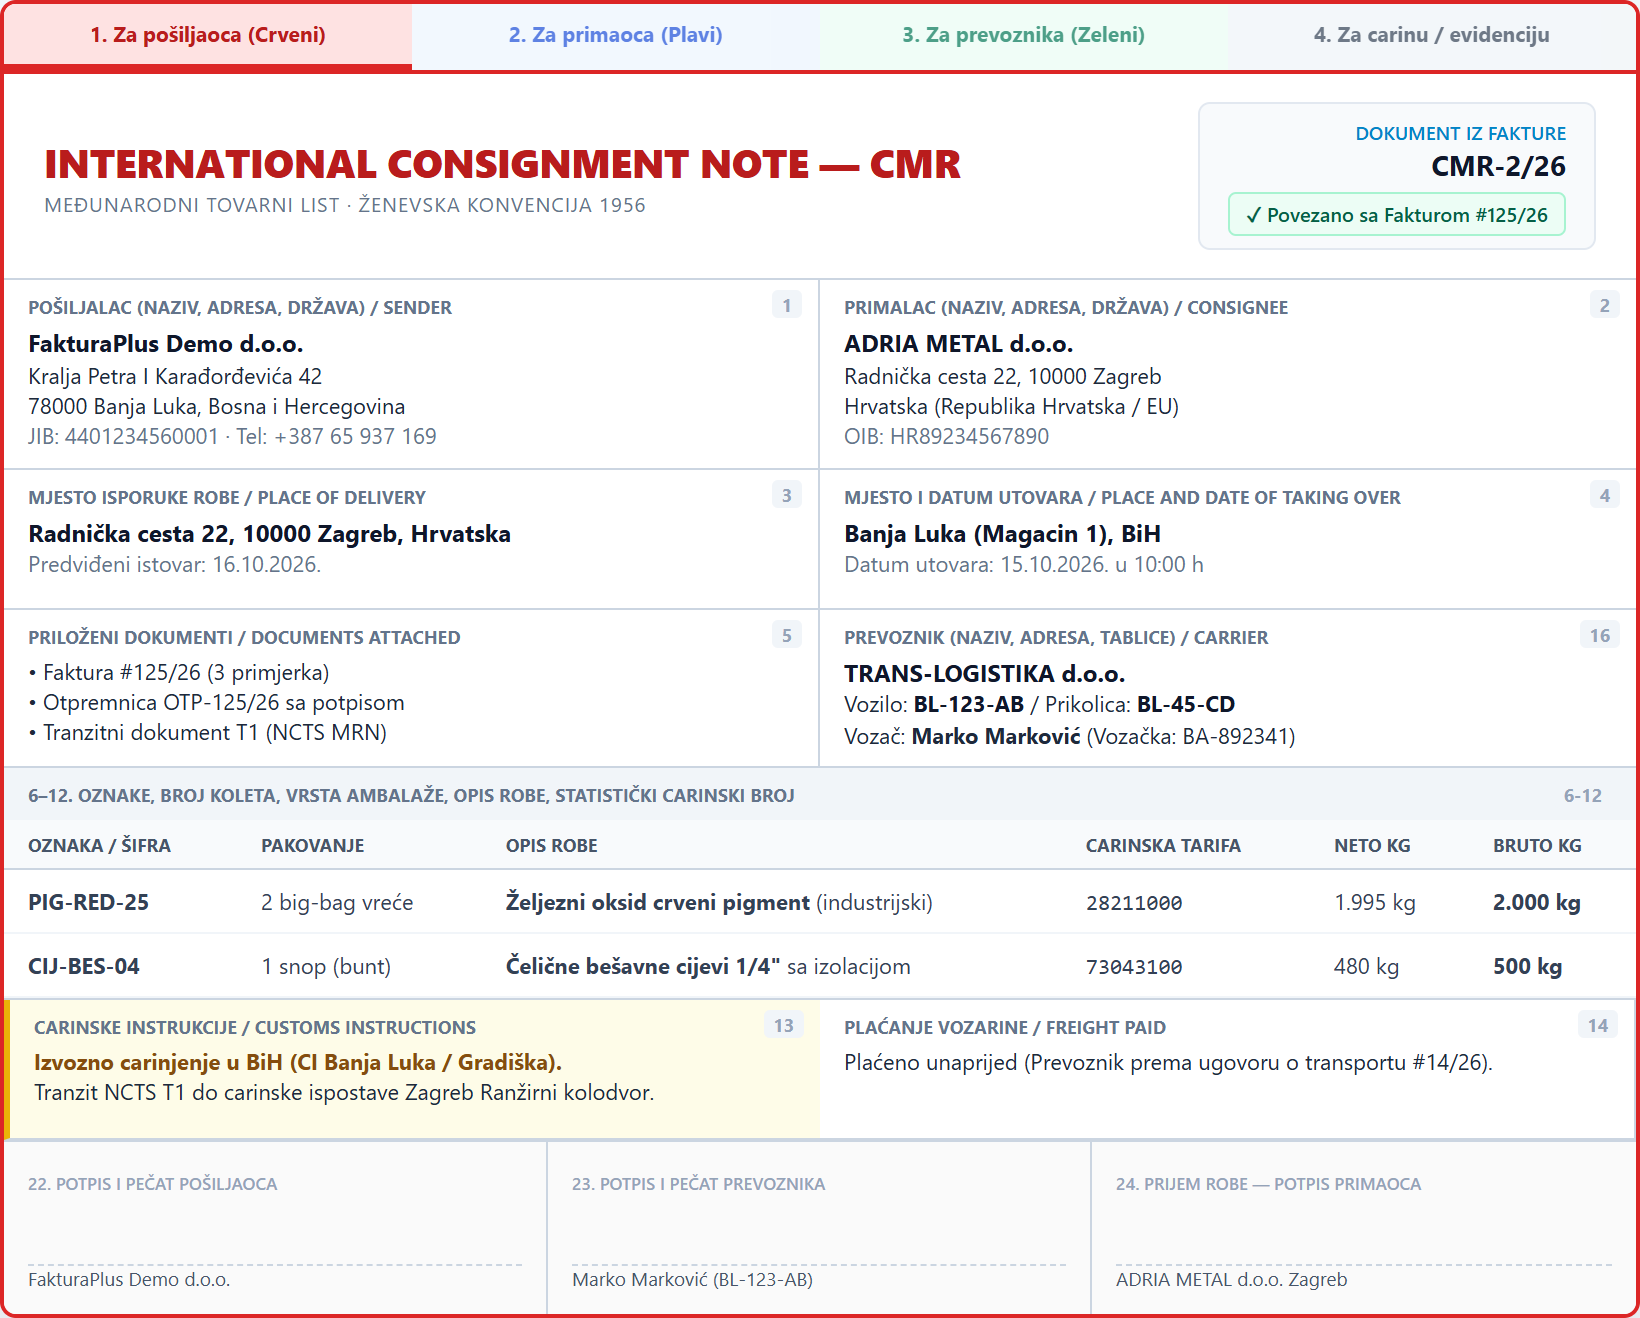1640x1318 pixels.
Task: Click consignee signature line ADRIA METAL d.o.o. Zagreb
Action: (x=1231, y=1279)
